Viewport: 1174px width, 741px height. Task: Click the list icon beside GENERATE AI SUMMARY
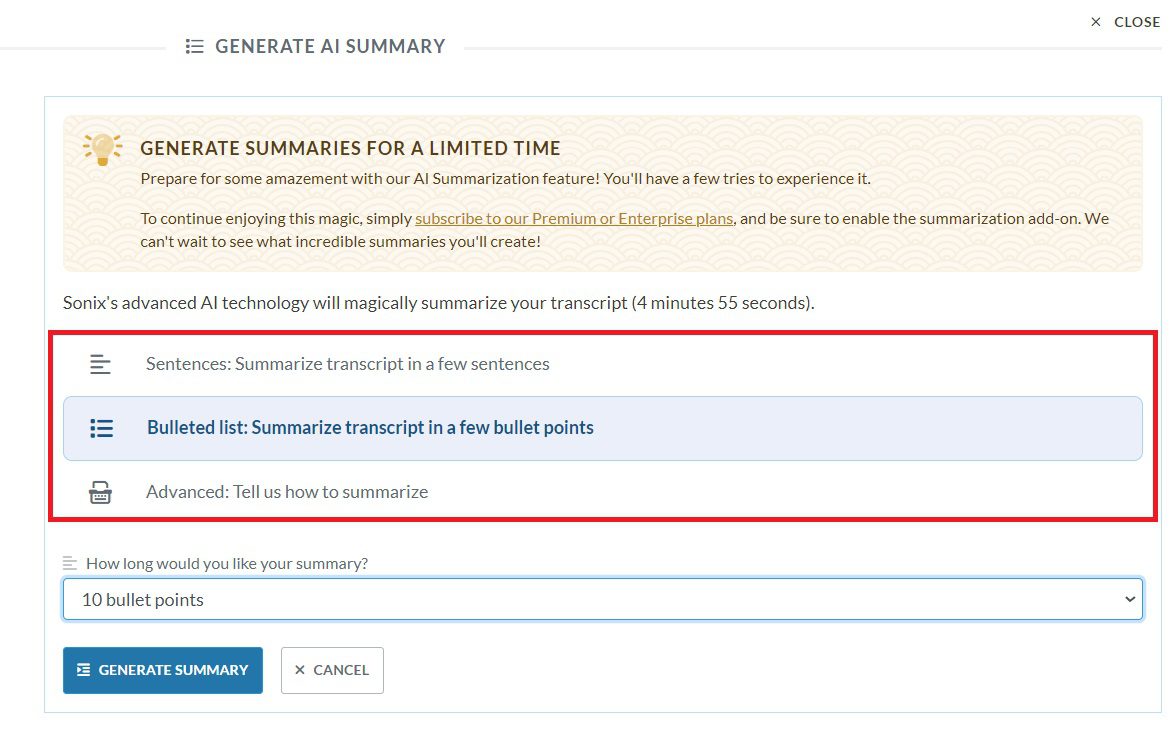[x=193, y=45]
